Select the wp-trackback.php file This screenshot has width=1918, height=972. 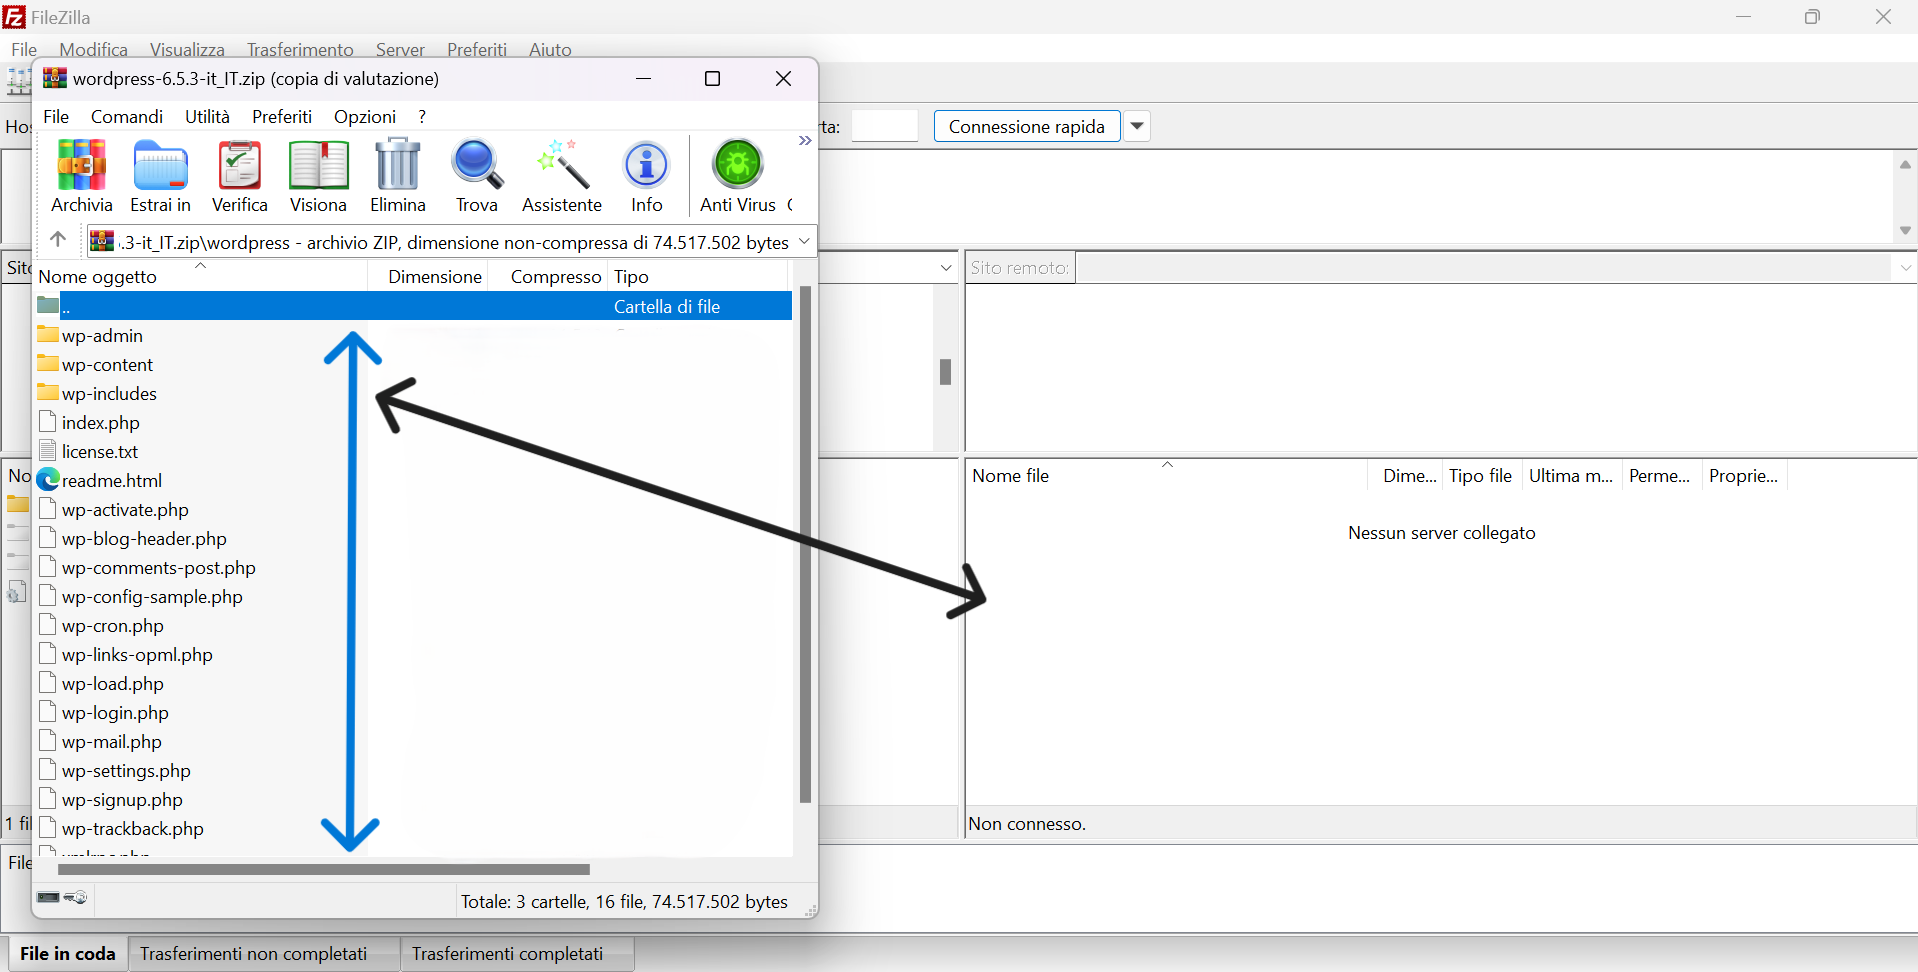[x=132, y=829]
